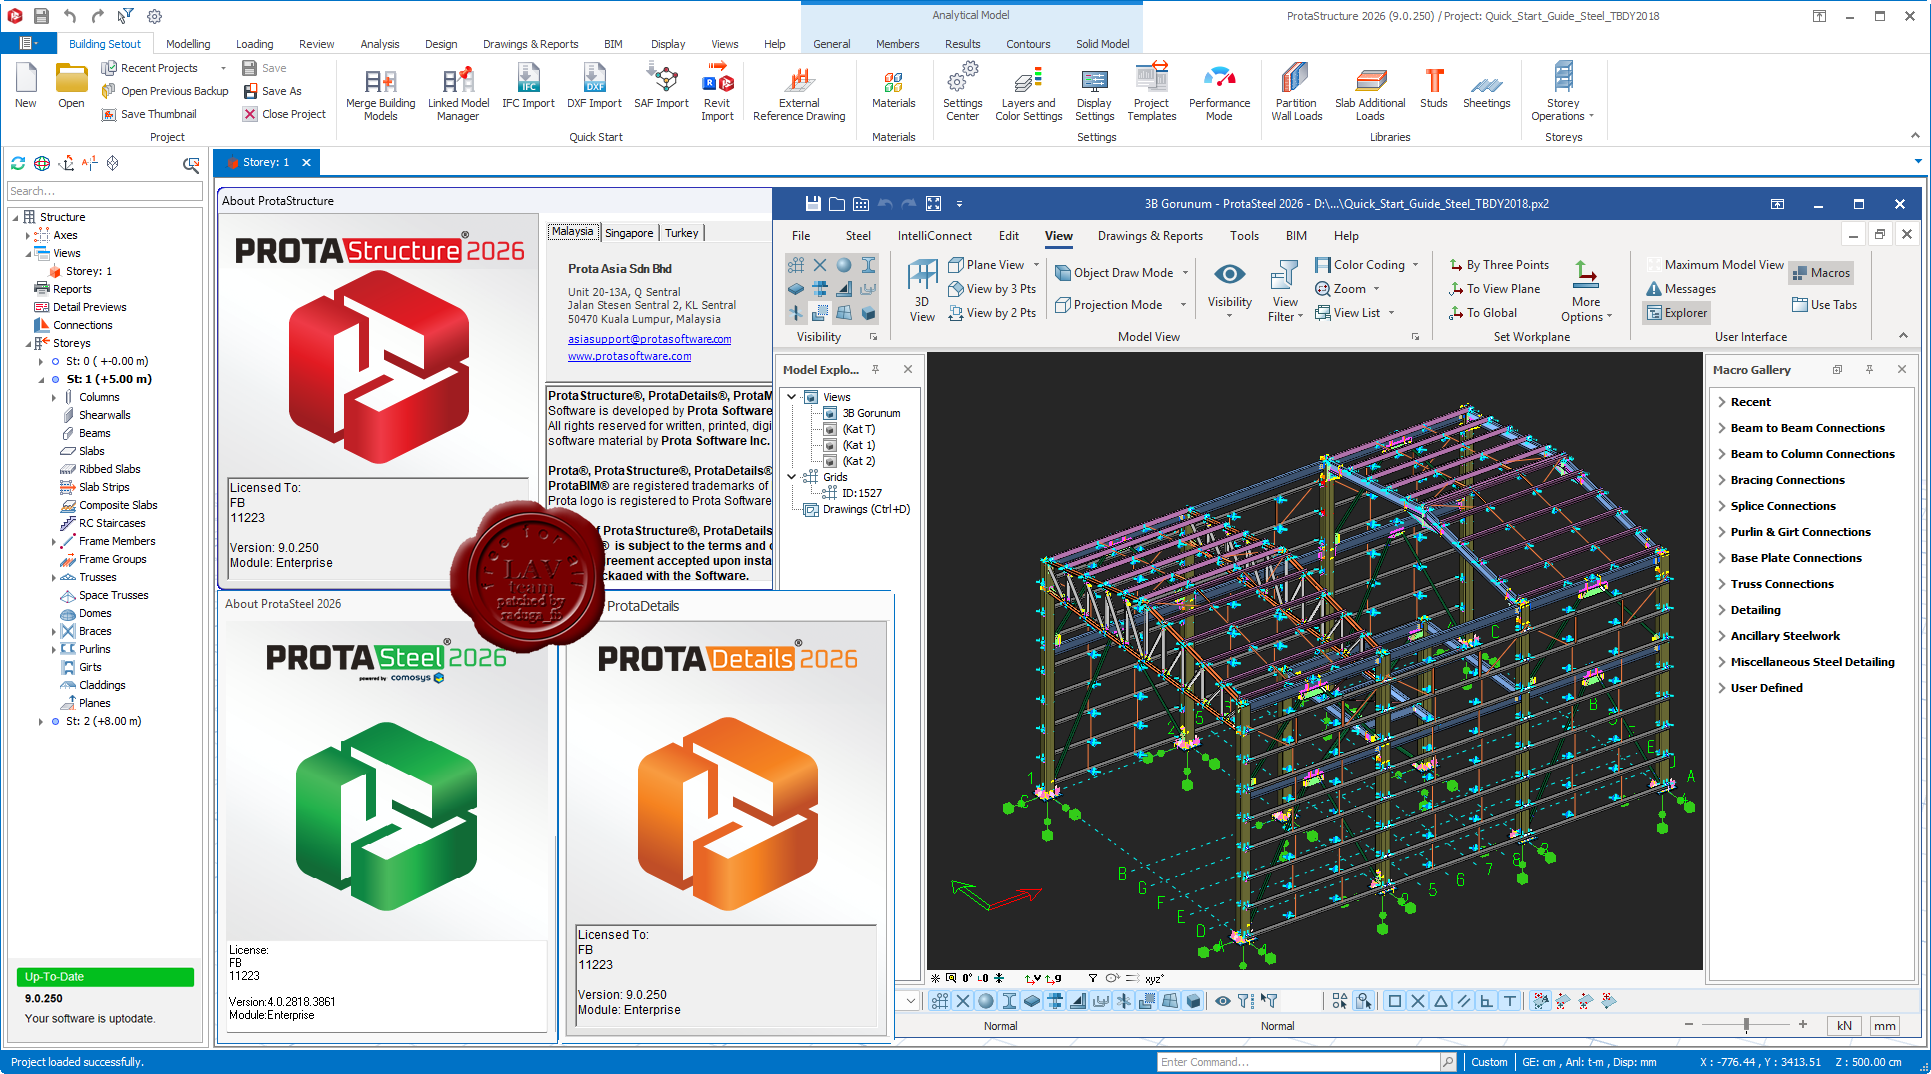This screenshot has height=1074, width=1931.
Task: Toggle the Messages panel button
Action: click(x=1681, y=289)
